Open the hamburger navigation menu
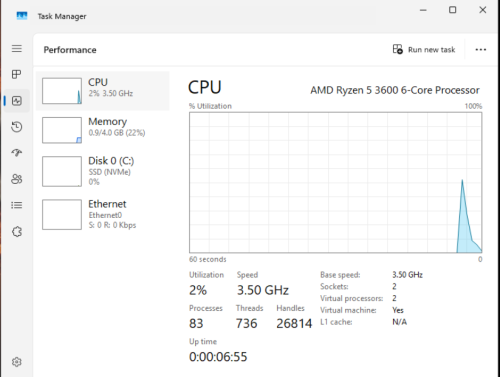Image resolution: width=500 pixels, height=377 pixels. pyautogui.click(x=17, y=49)
